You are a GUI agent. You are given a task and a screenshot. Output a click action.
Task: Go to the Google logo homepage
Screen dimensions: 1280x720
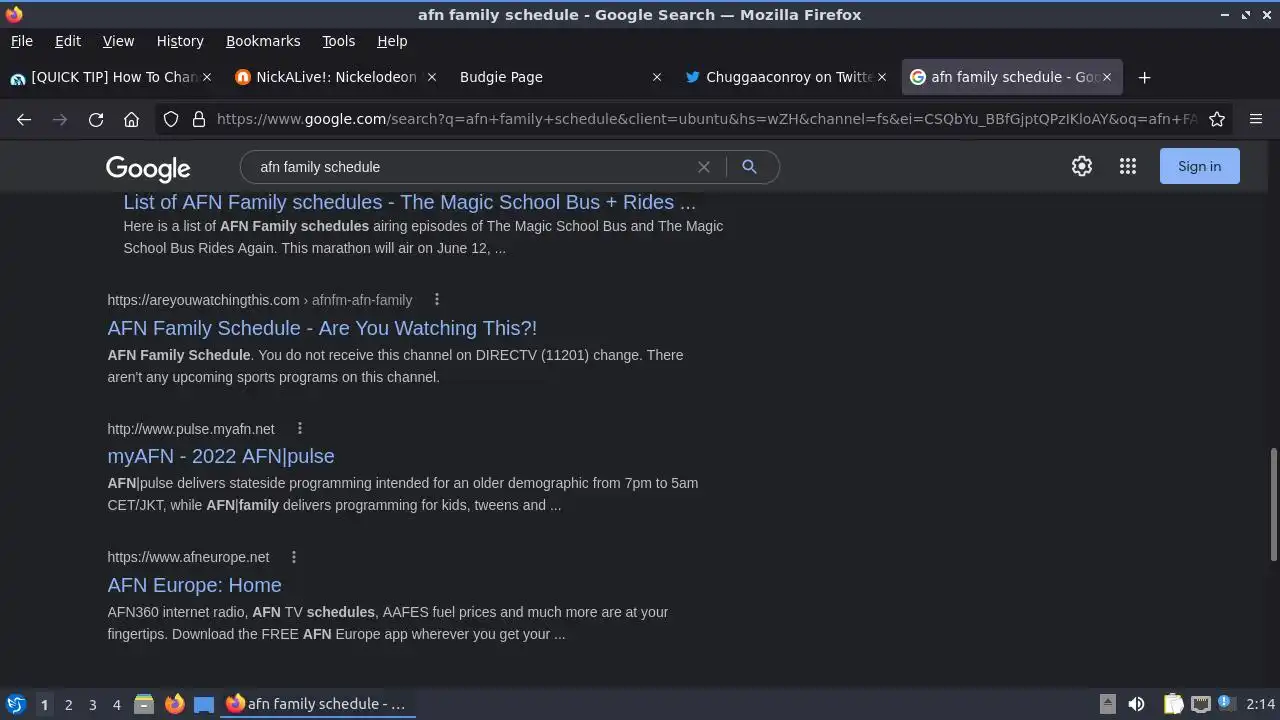pyautogui.click(x=148, y=168)
